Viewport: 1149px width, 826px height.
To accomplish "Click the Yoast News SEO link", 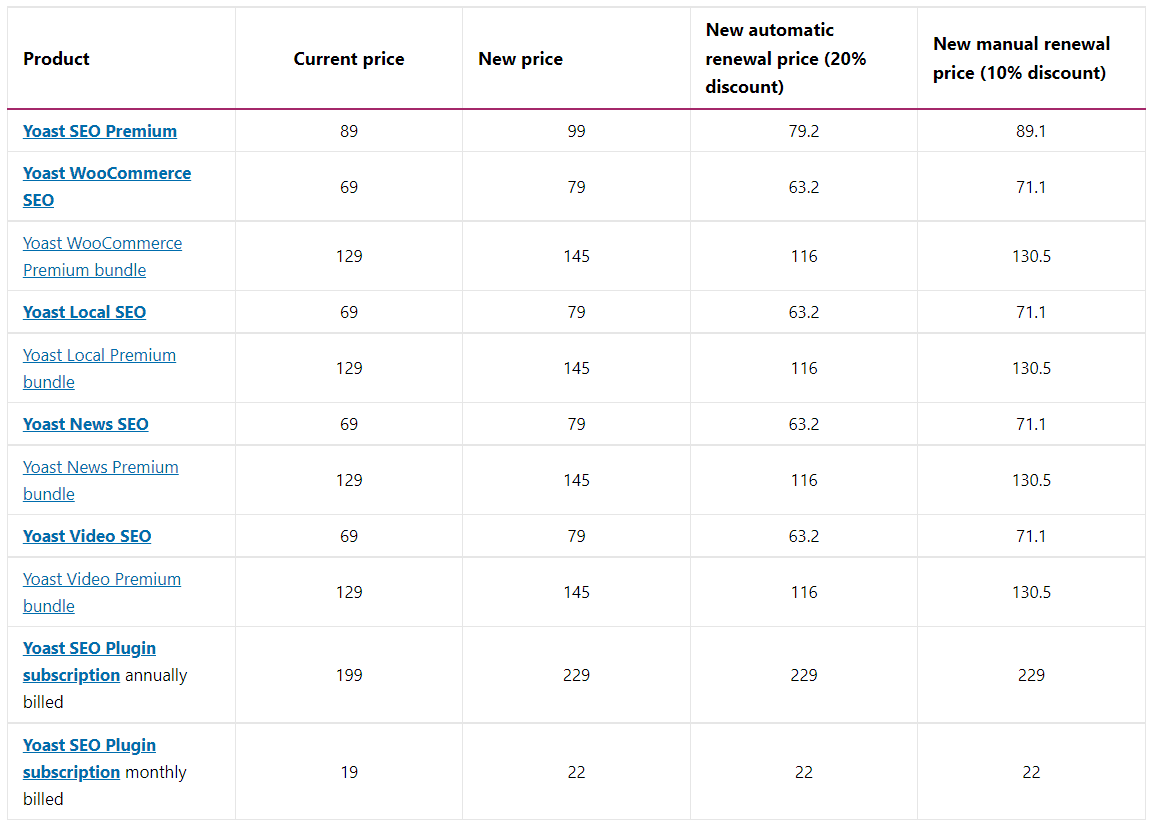I will coord(86,424).
